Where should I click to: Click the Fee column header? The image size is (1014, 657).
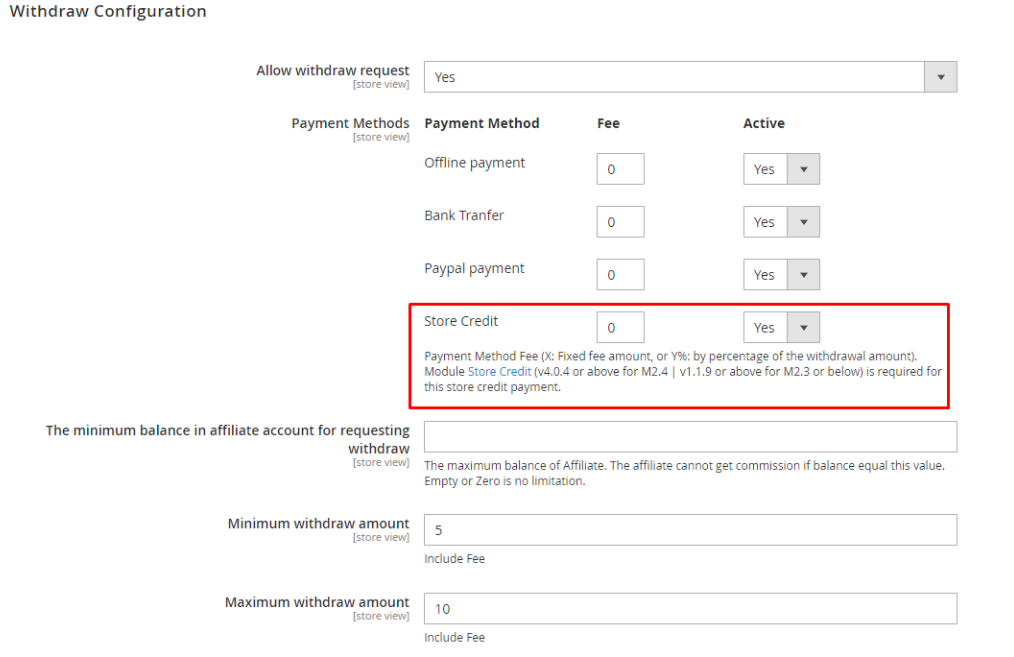click(x=608, y=124)
